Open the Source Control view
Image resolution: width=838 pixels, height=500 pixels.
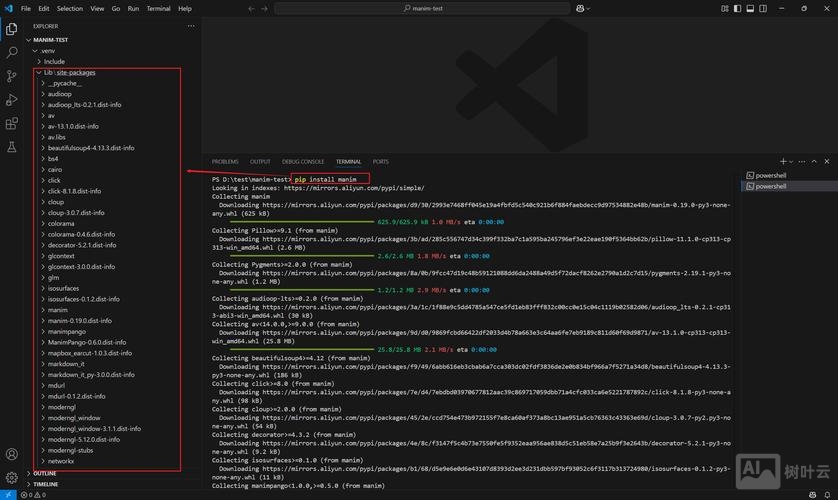[12, 76]
